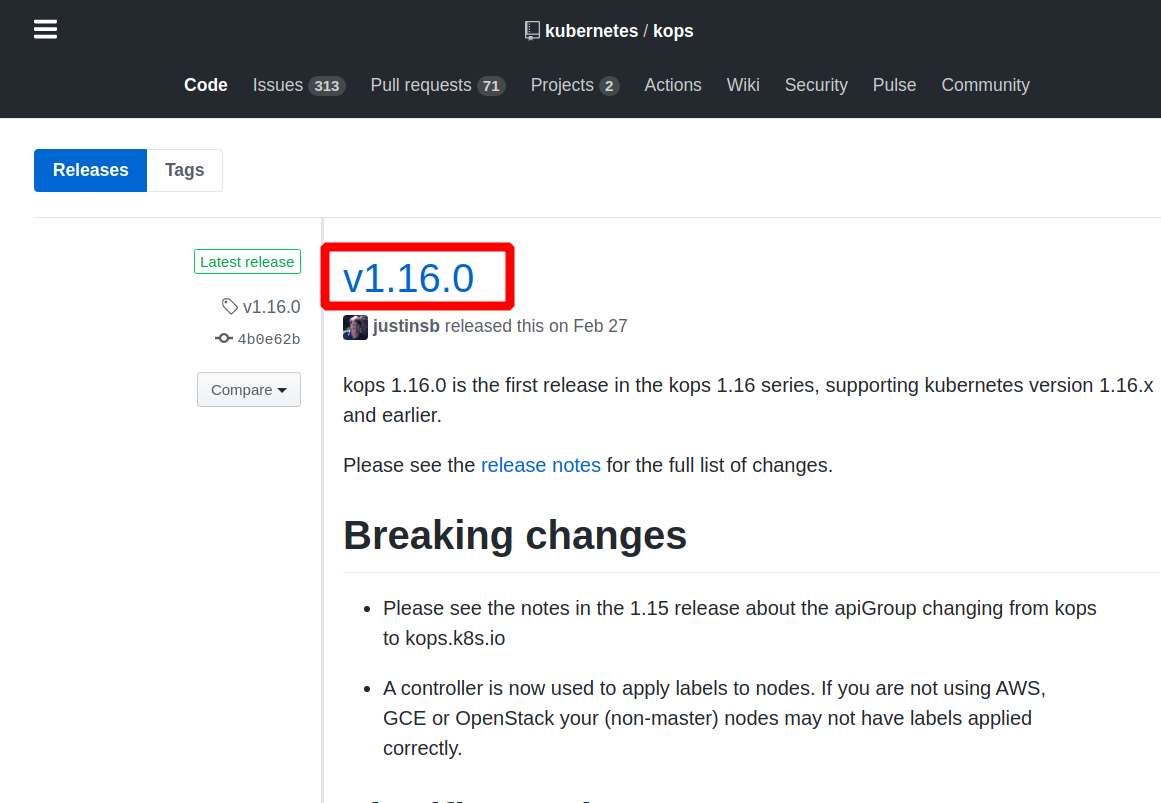This screenshot has height=803, width=1161.
Task: Visit justinsb's profile link
Action: pos(406,326)
